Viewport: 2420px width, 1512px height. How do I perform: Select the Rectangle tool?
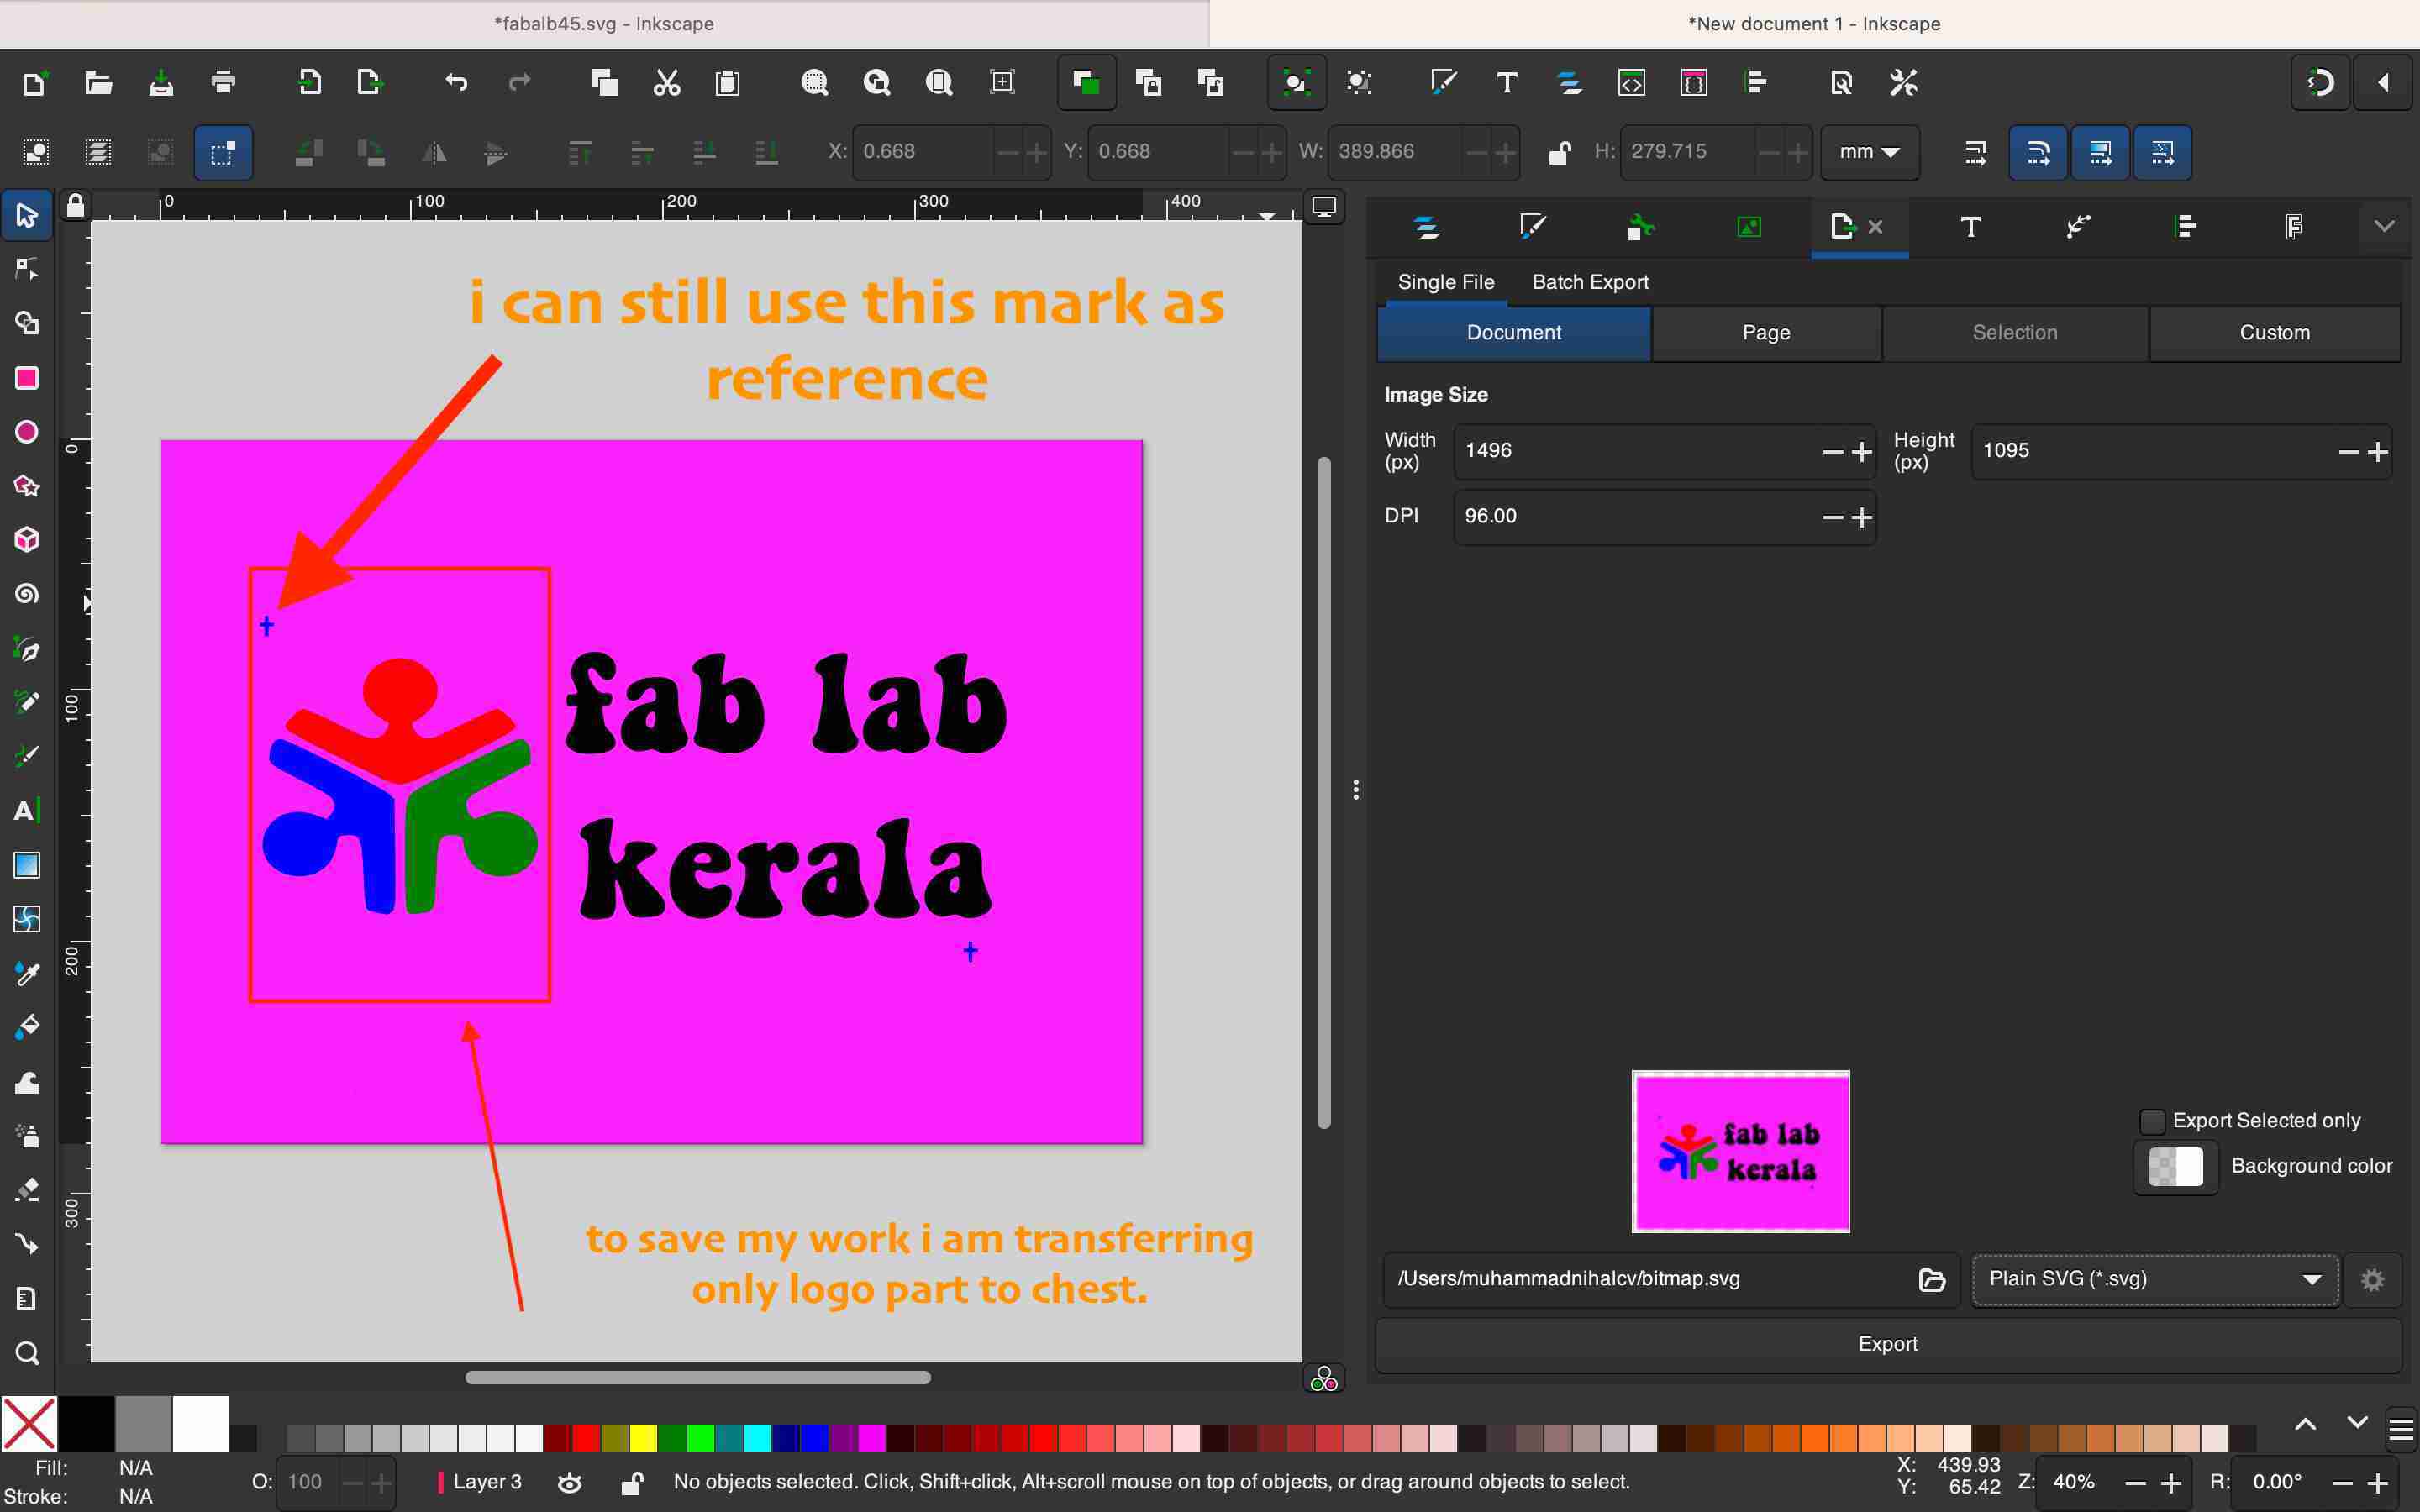[x=27, y=378]
